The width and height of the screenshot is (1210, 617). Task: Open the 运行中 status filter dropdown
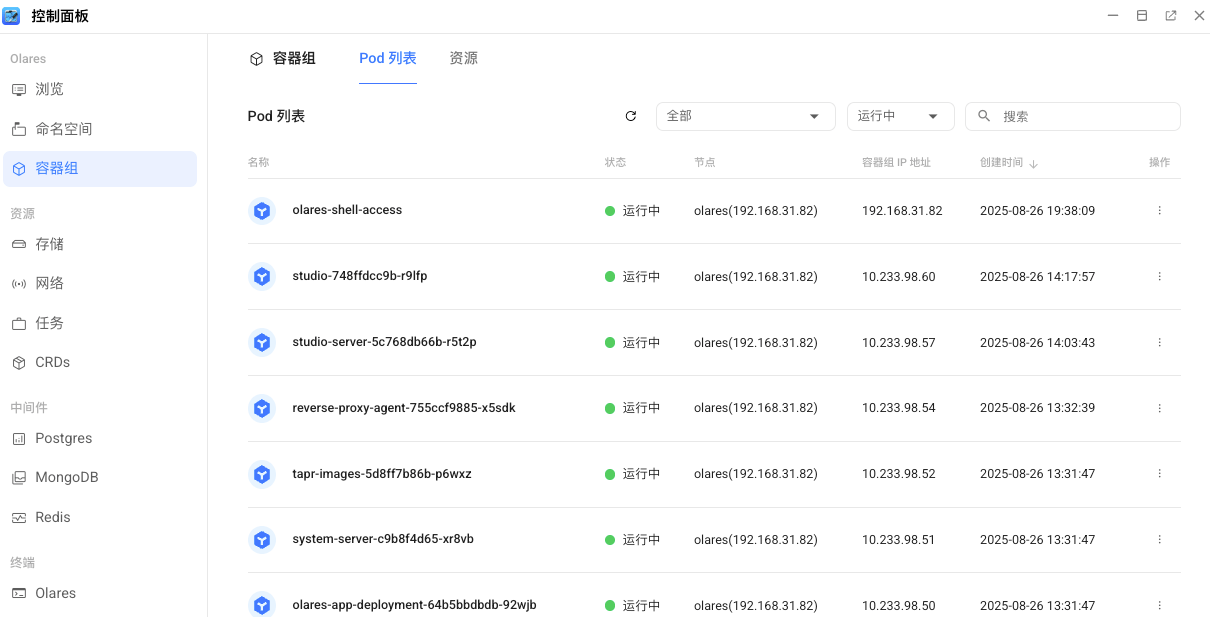point(900,116)
